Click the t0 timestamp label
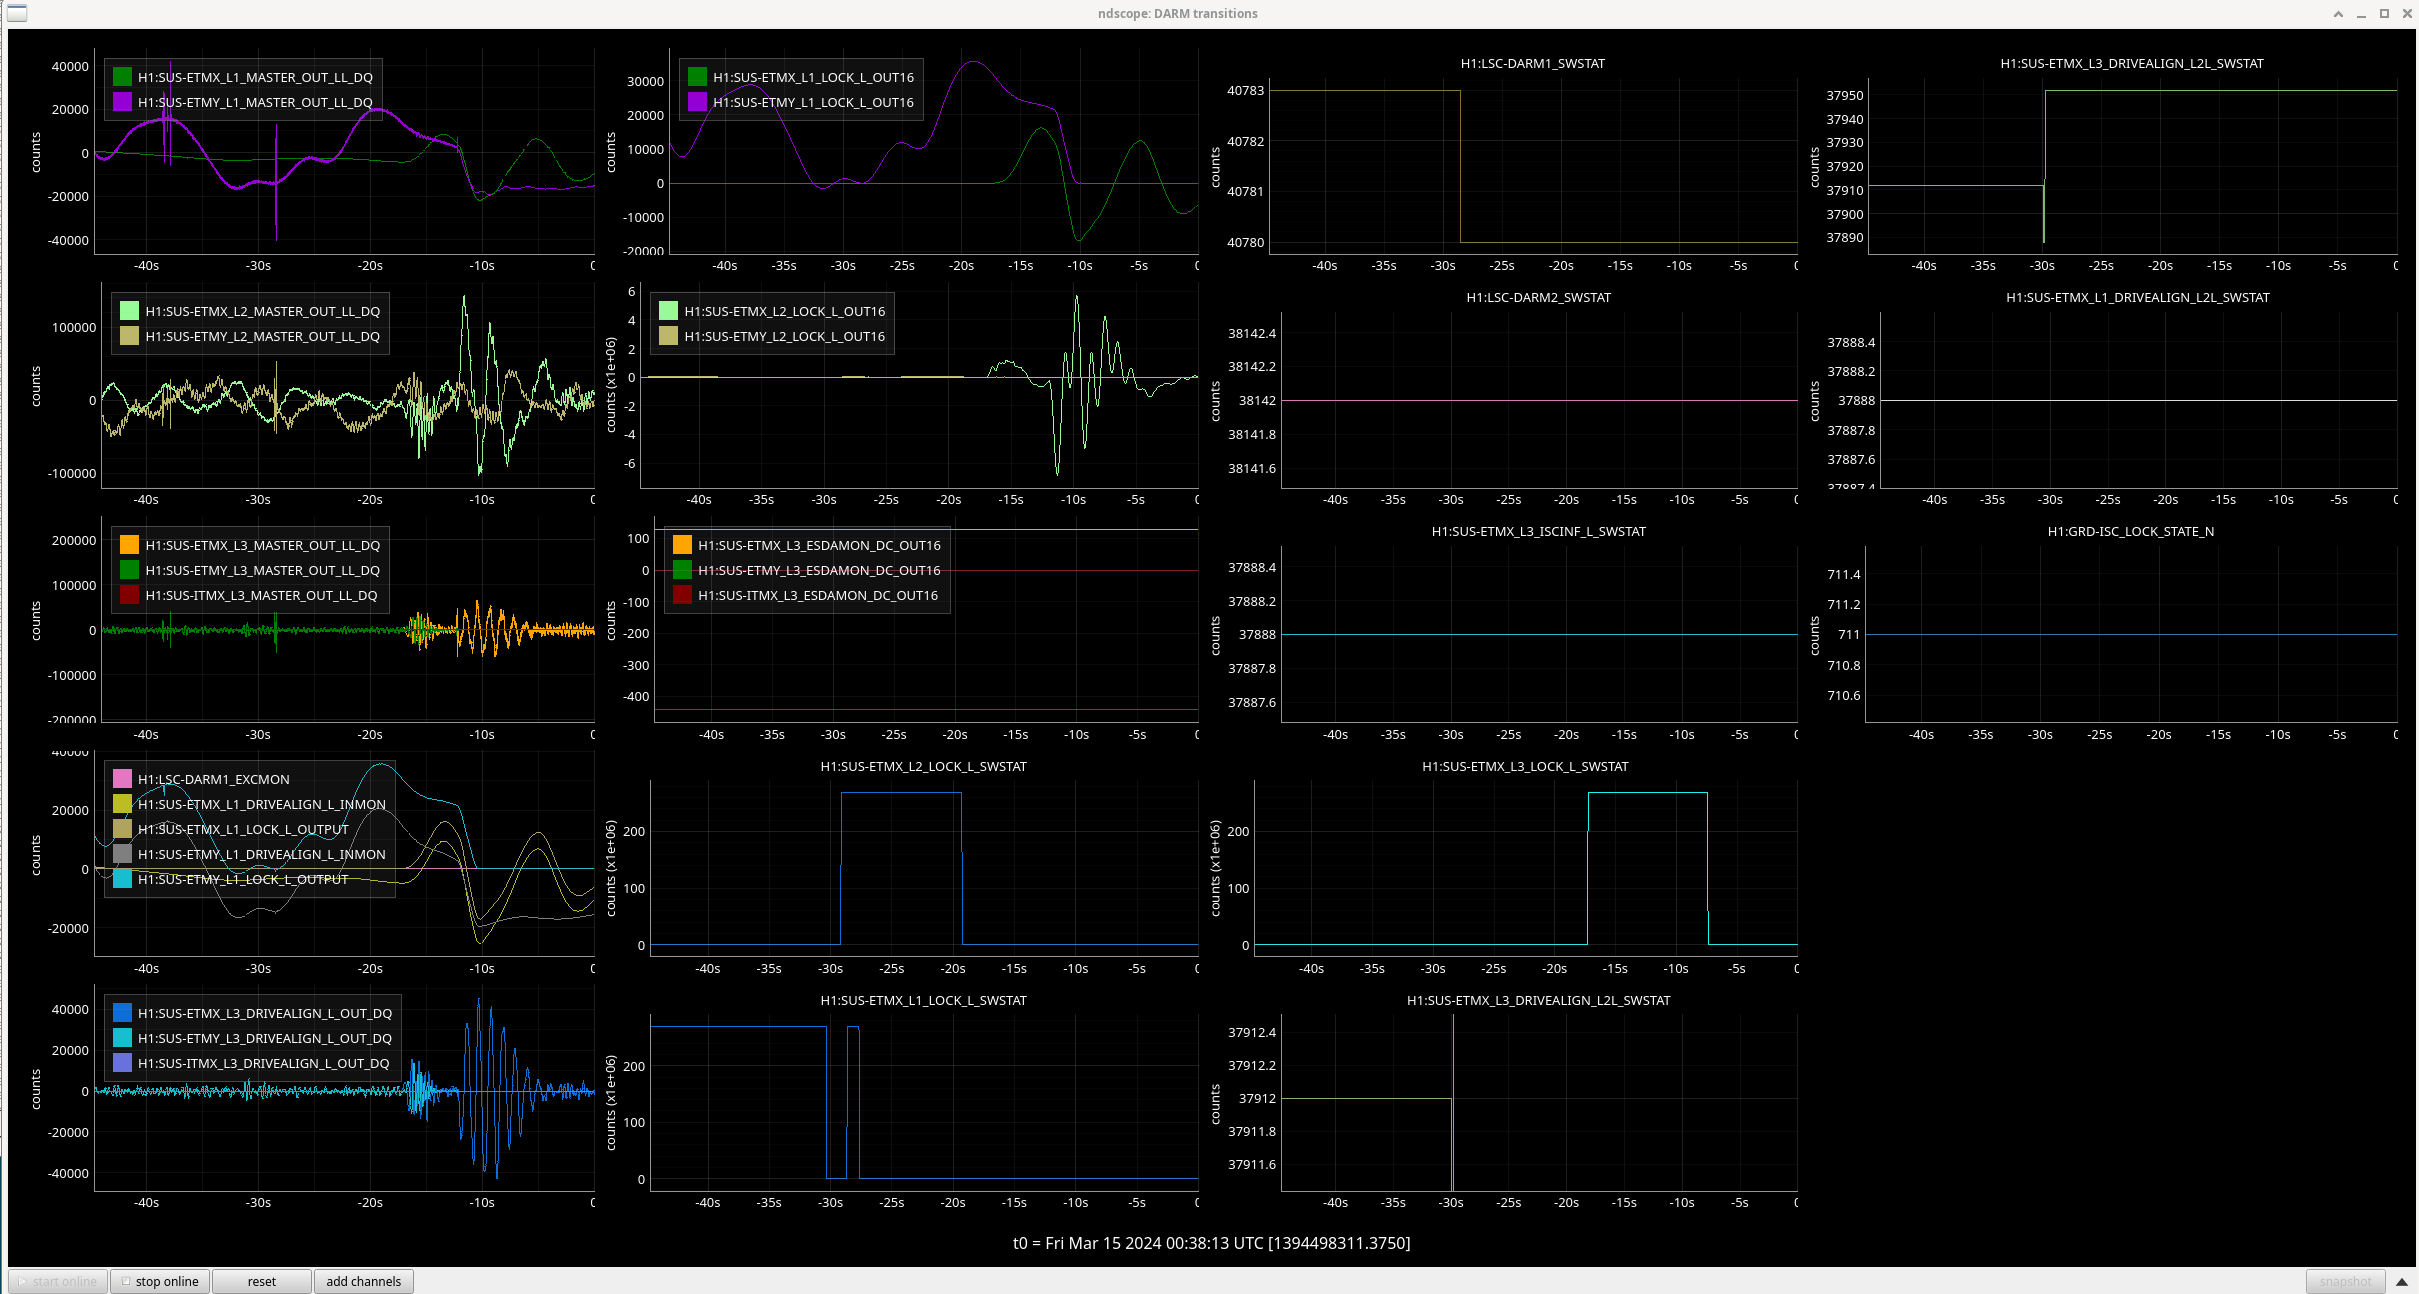The image size is (2419, 1294). (1211, 1243)
